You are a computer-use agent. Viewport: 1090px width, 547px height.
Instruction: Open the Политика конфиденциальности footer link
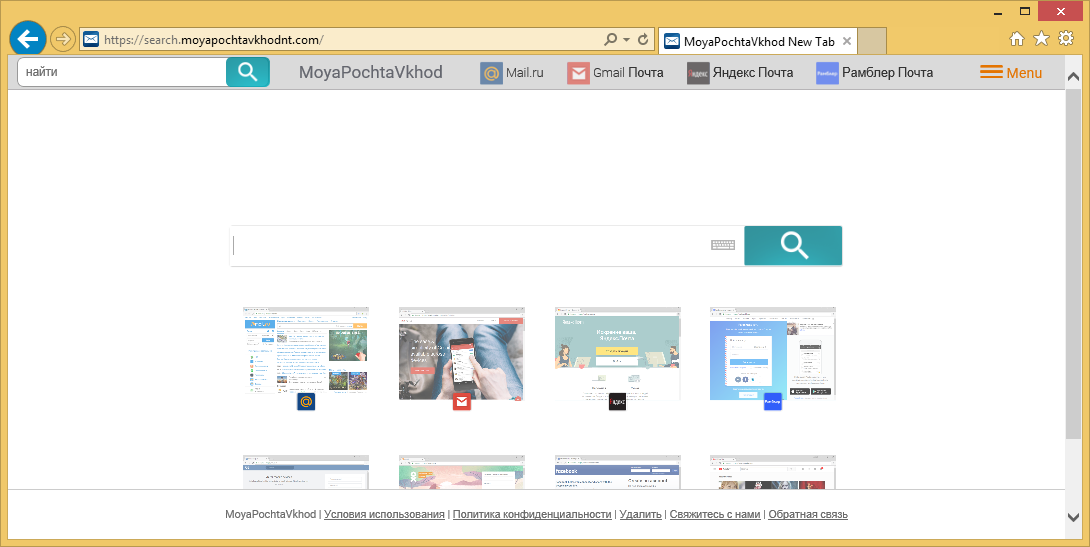[x=532, y=514]
